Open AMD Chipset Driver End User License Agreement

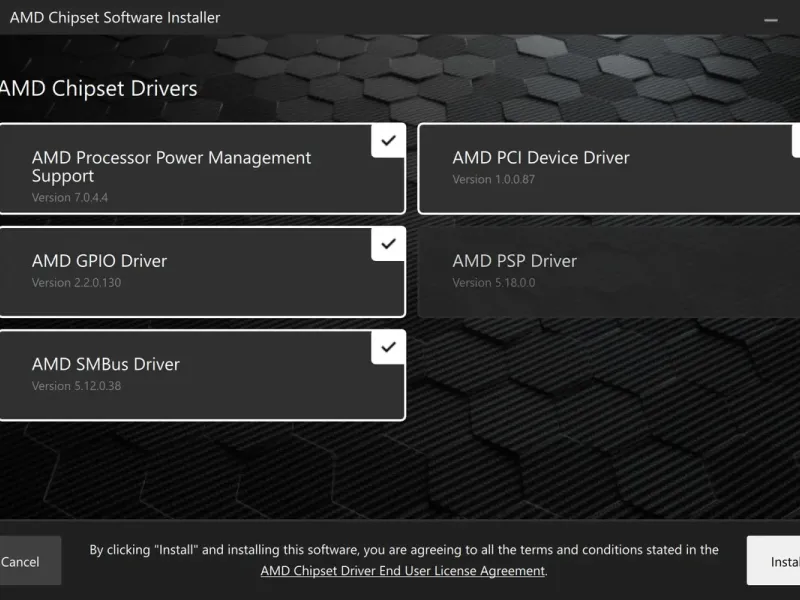point(403,570)
